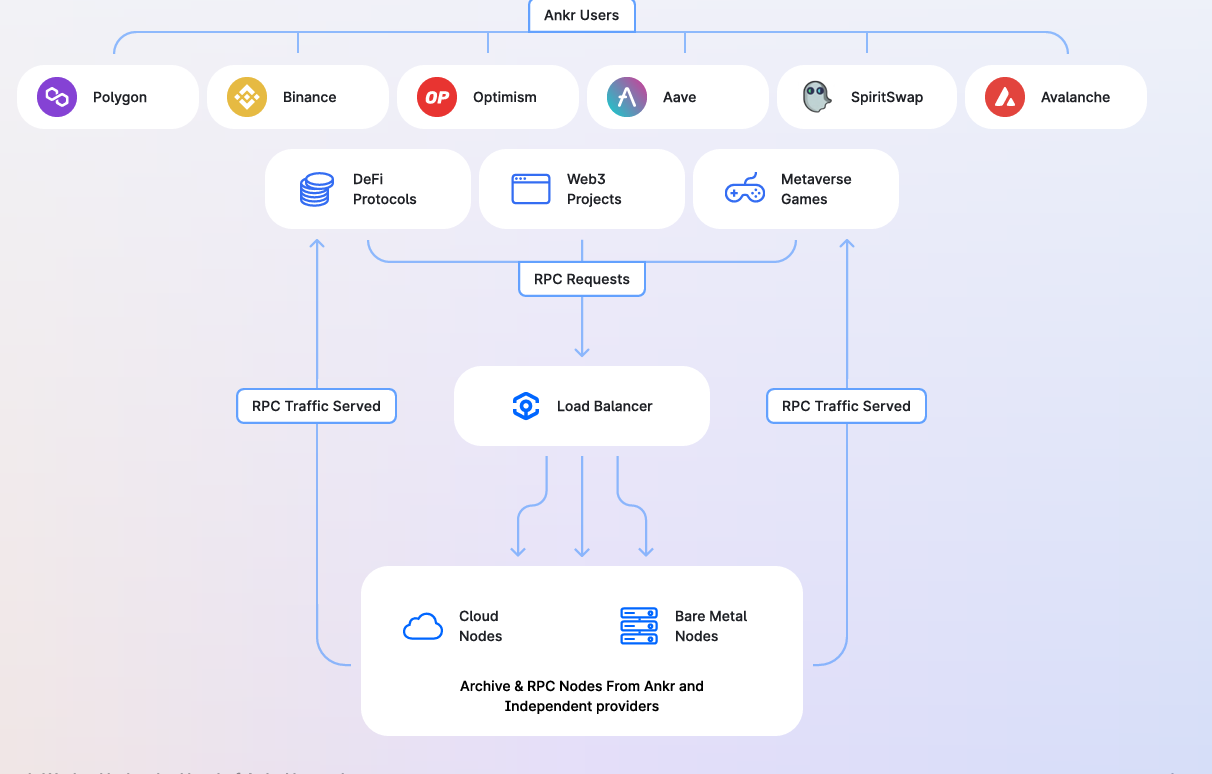Click the Load Balancer card text
The width and height of the screenshot is (1212, 774).
[x=605, y=406]
